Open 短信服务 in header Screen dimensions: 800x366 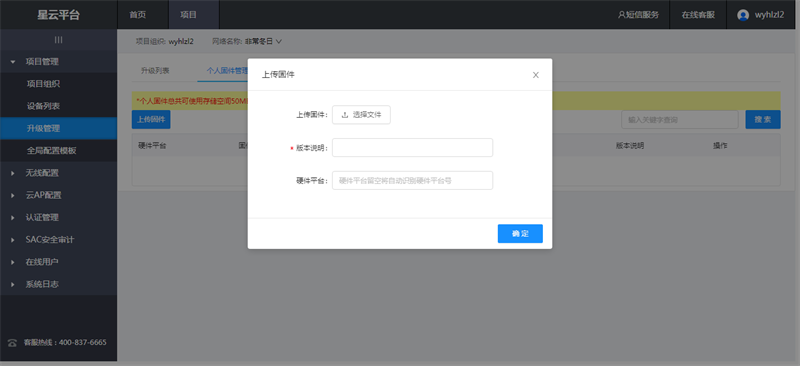coord(638,15)
